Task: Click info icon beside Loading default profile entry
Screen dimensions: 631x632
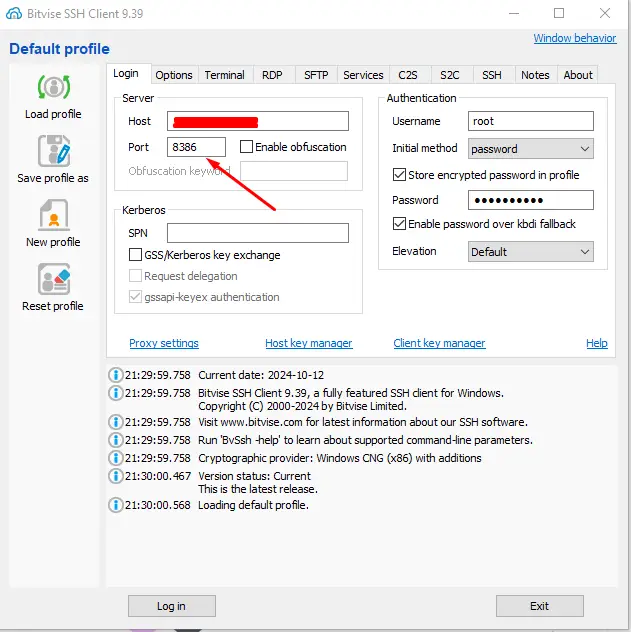Action: point(116,505)
